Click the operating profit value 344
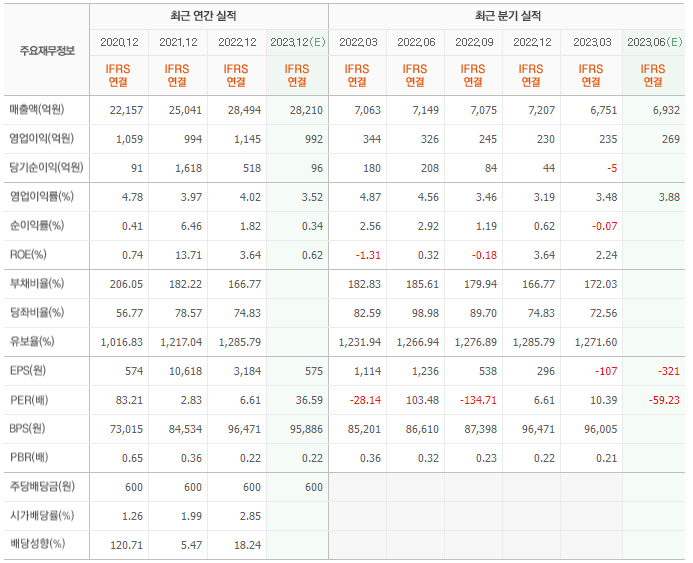The width and height of the screenshot is (693, 563). click(372, 139)
